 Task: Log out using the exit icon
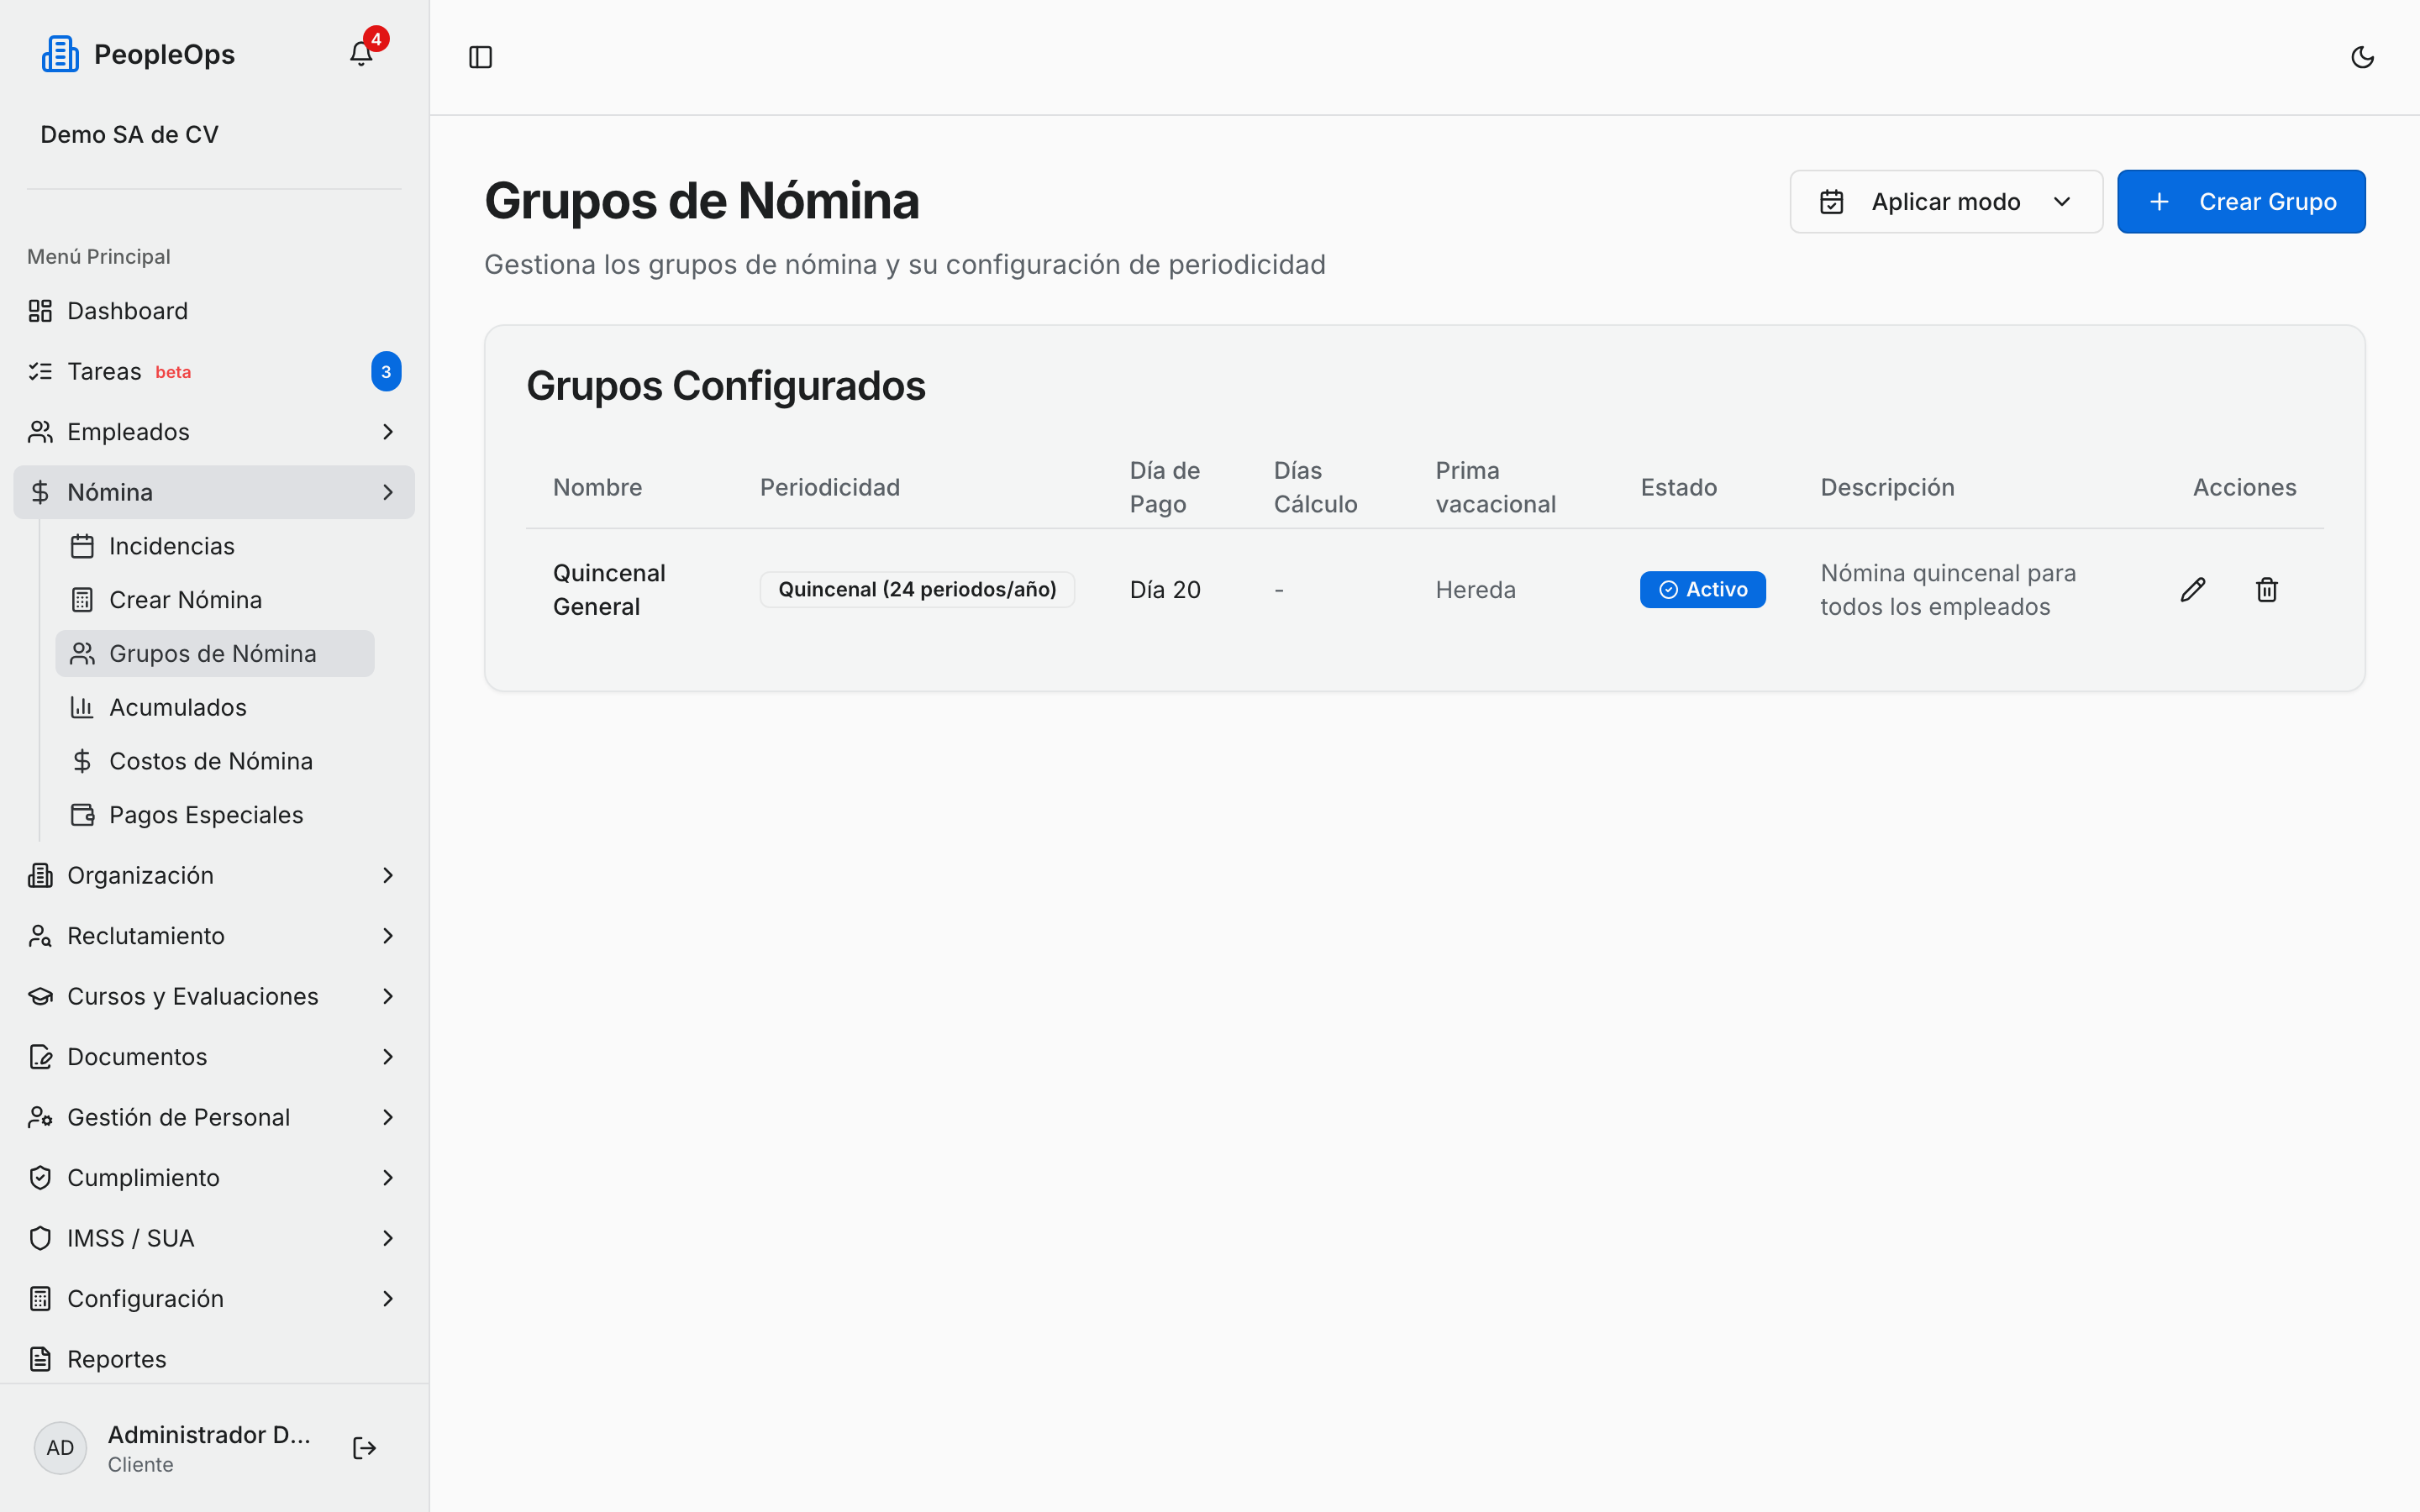coord(364,1448)
